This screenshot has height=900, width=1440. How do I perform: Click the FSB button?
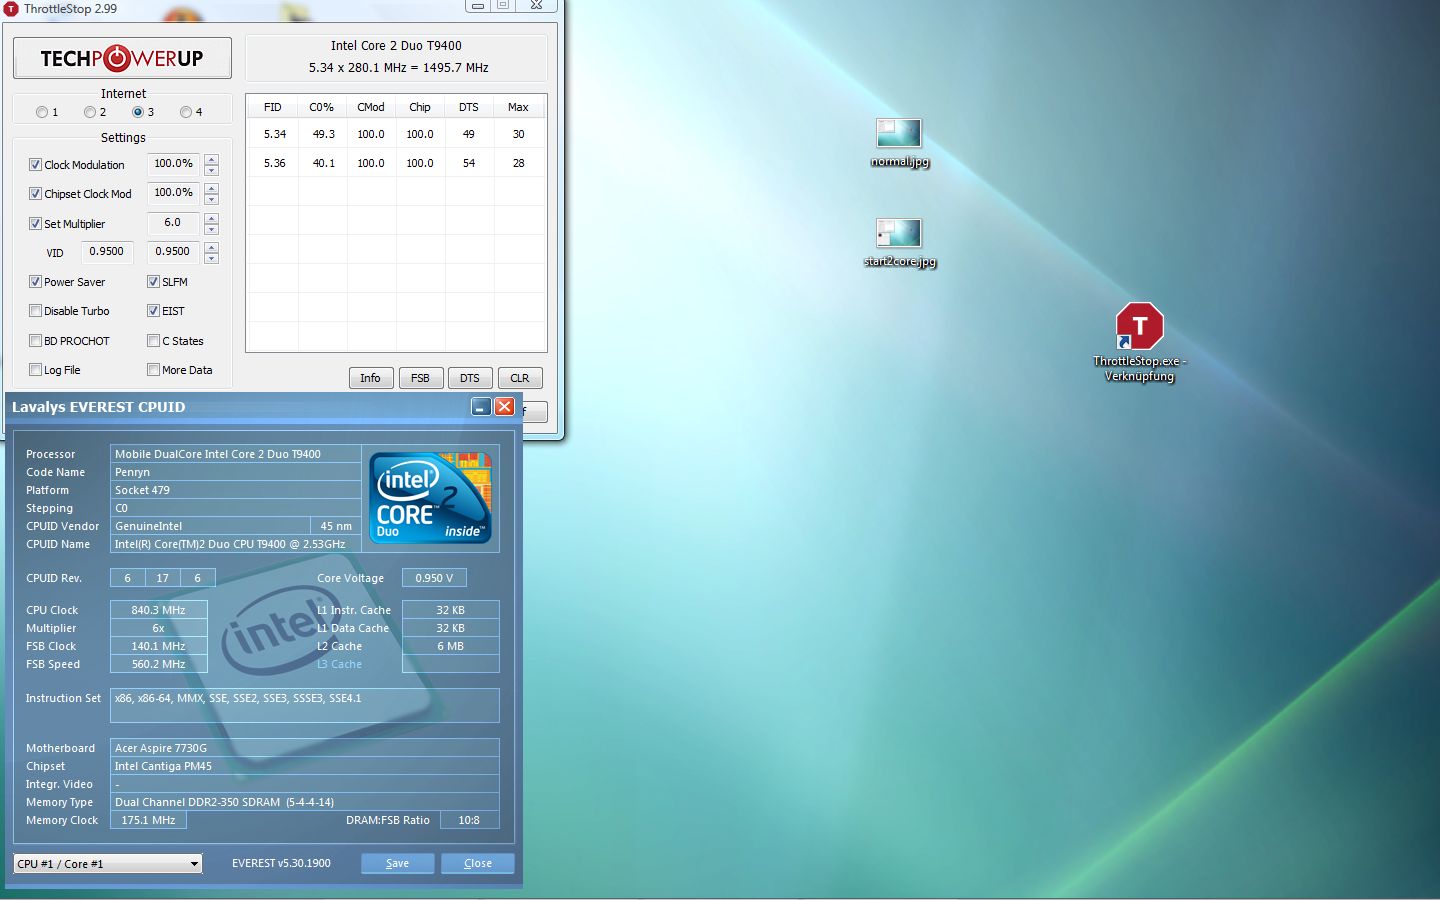tap(420, 378)
